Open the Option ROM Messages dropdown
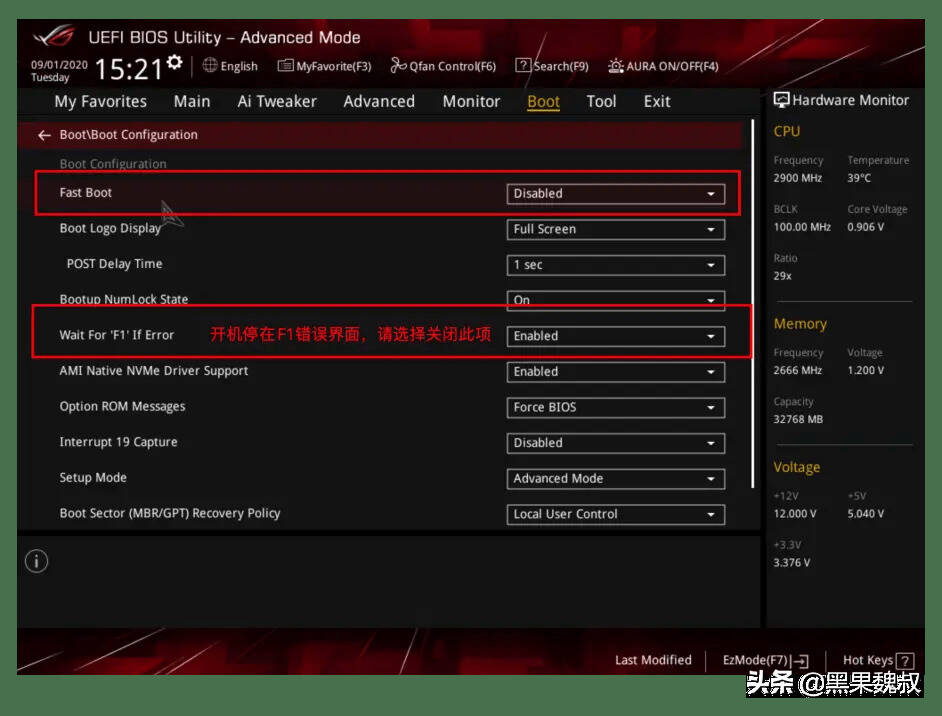Image resolution: width=942 pixels, height=716 pixels. pos(616,407)
